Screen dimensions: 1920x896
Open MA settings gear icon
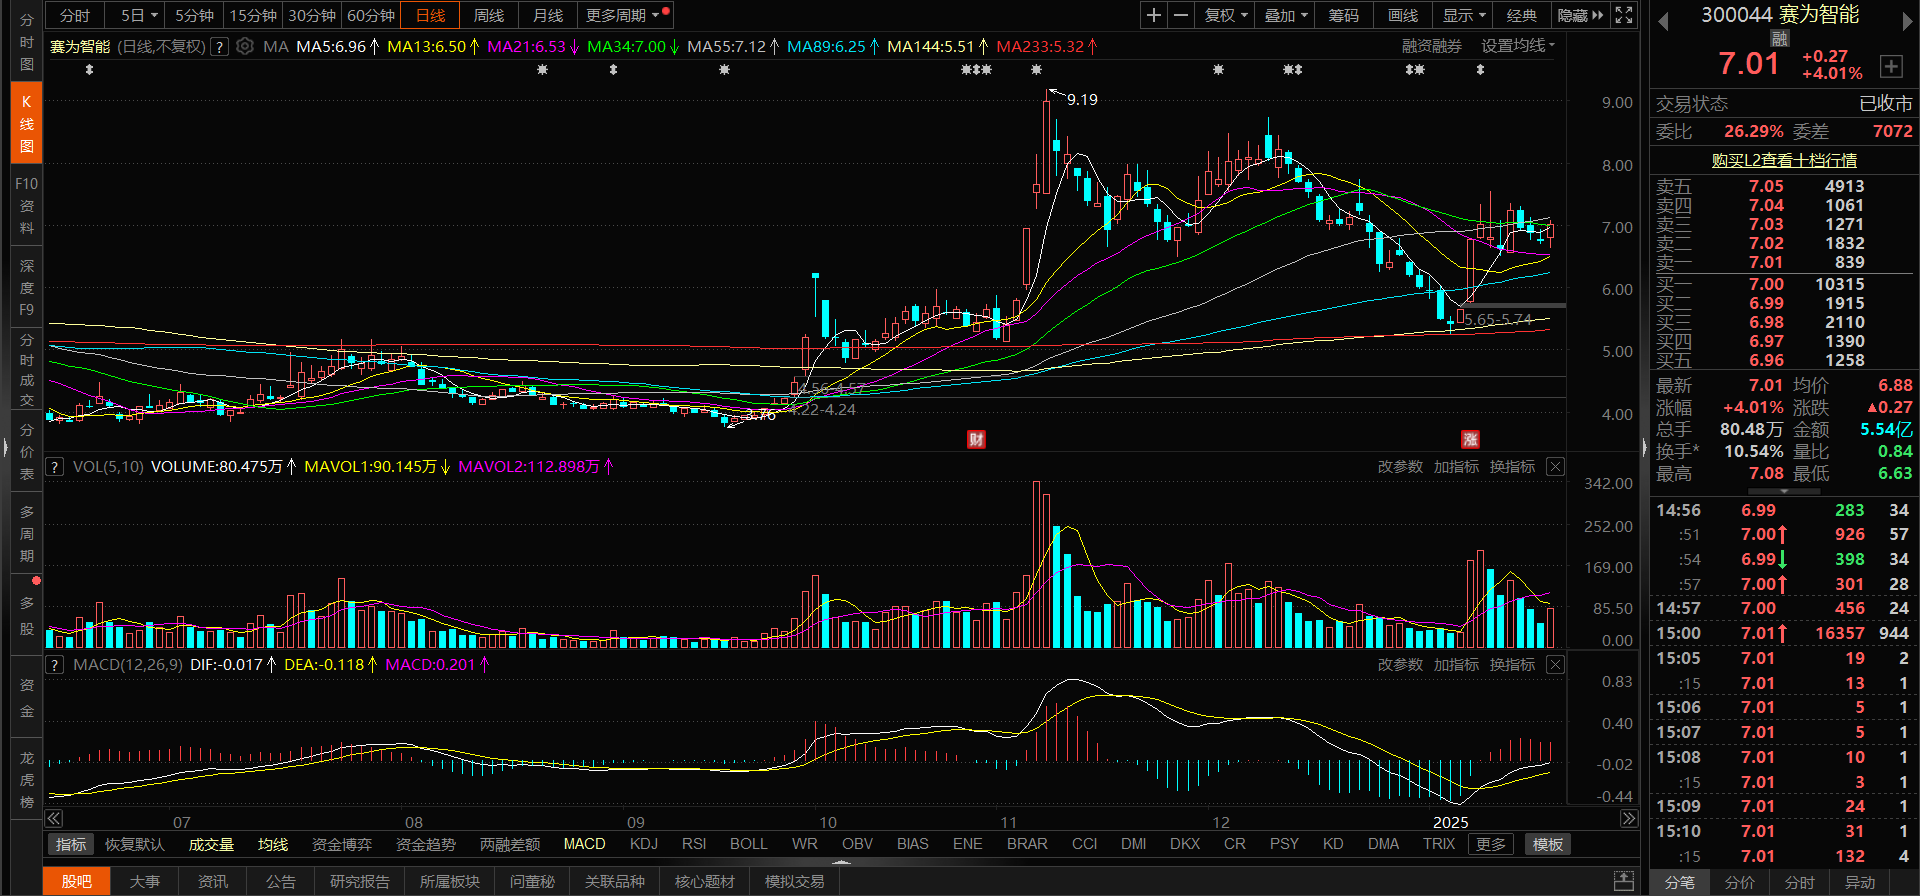245,46
